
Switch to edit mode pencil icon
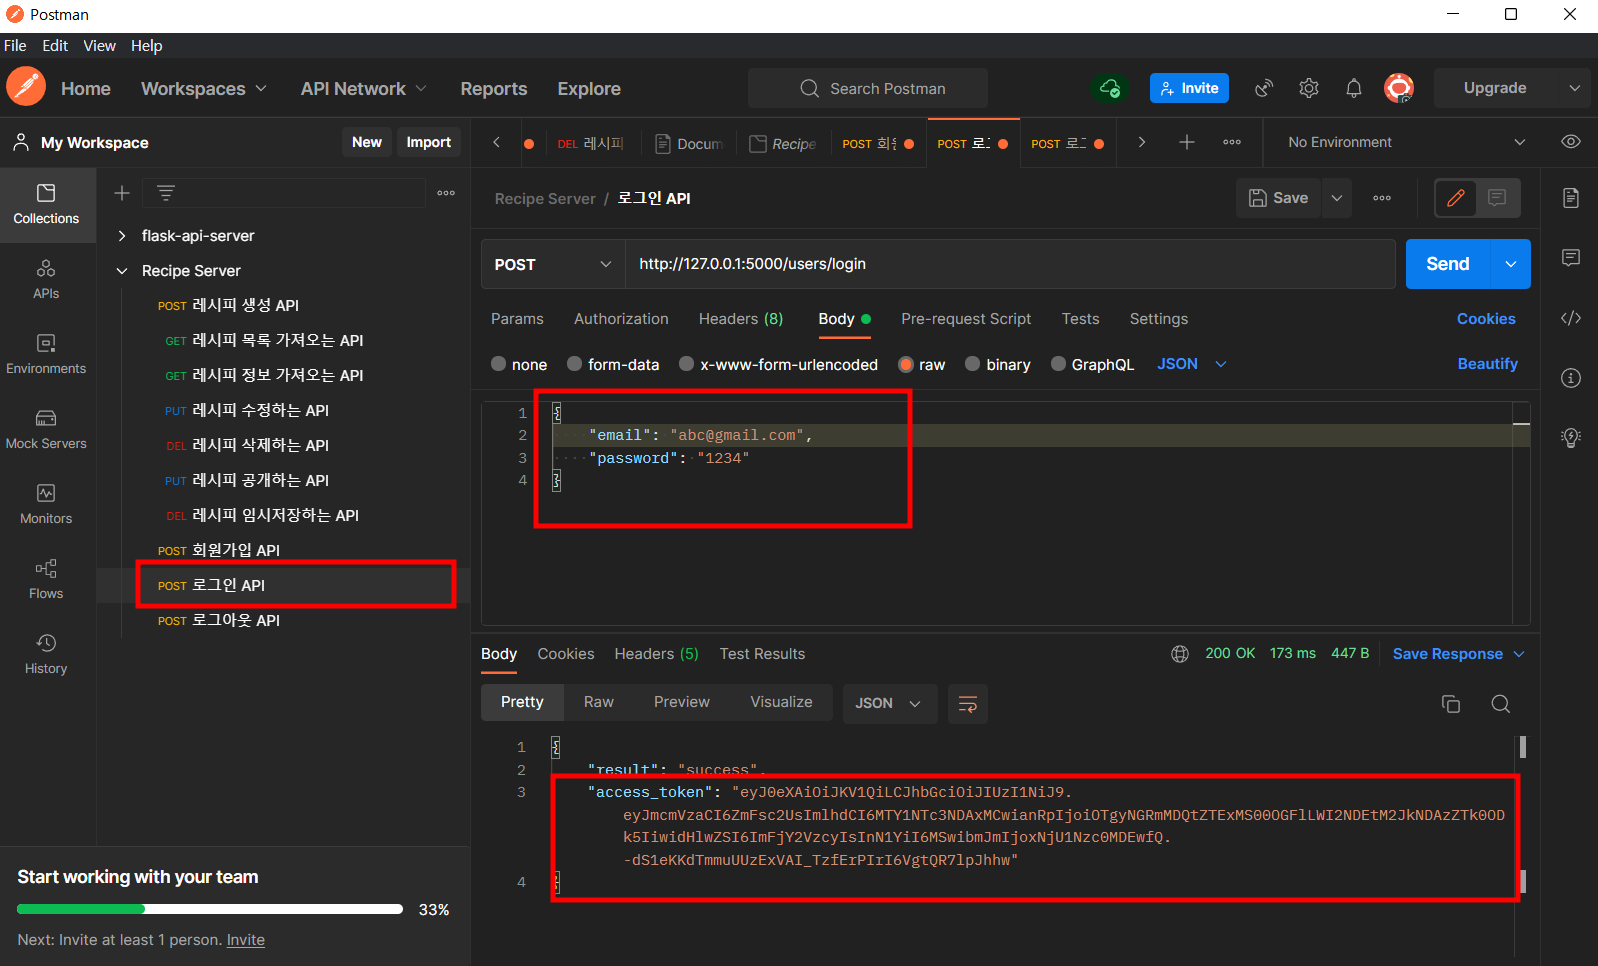click(1456, 198)
